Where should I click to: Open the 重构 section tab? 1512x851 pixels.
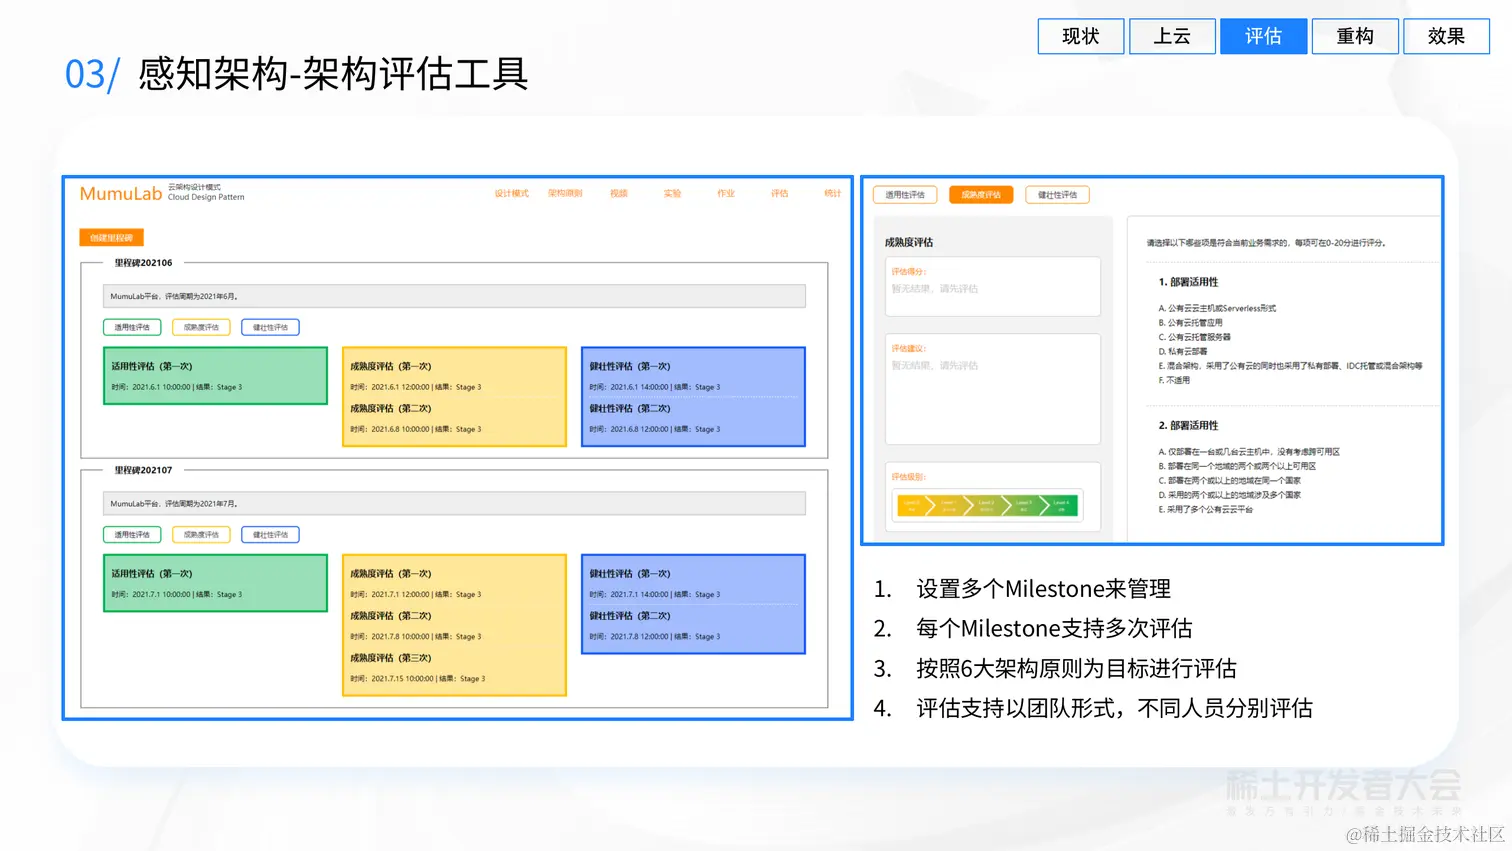[1355, 36]
